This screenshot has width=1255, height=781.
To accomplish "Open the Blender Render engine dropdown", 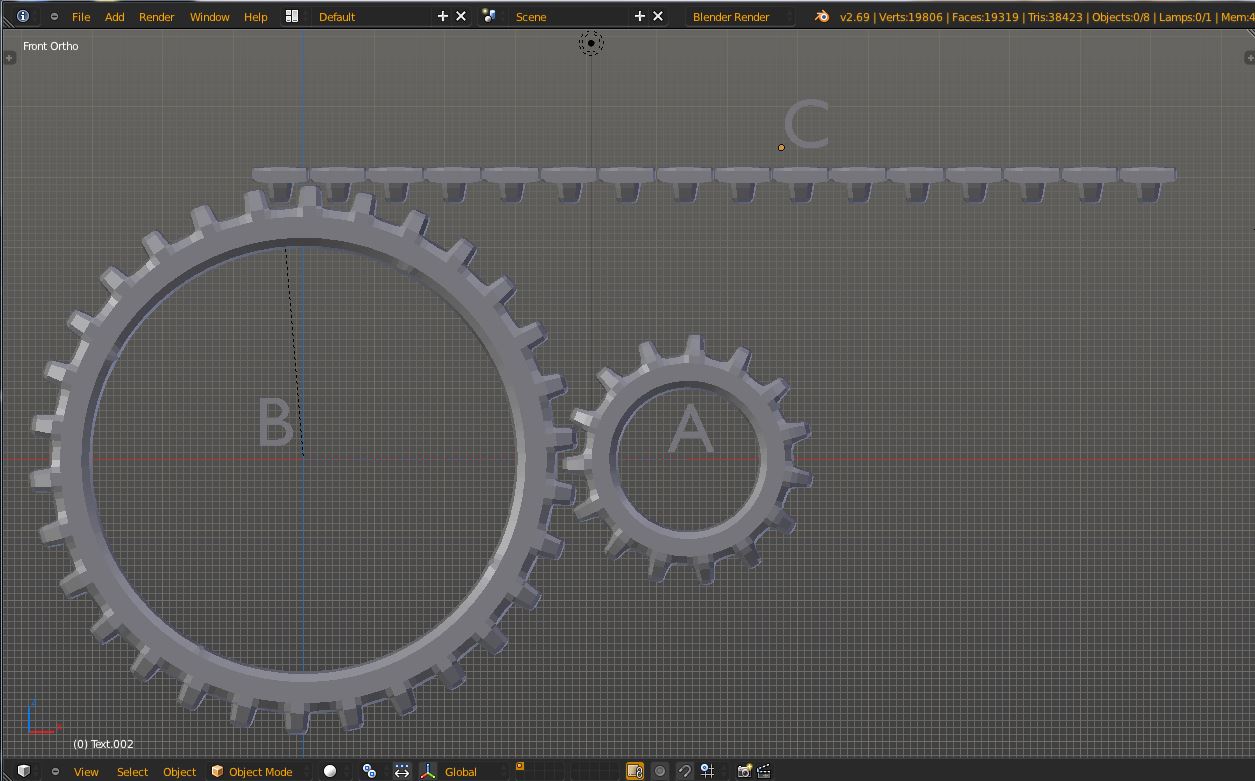I will (741, 16).
